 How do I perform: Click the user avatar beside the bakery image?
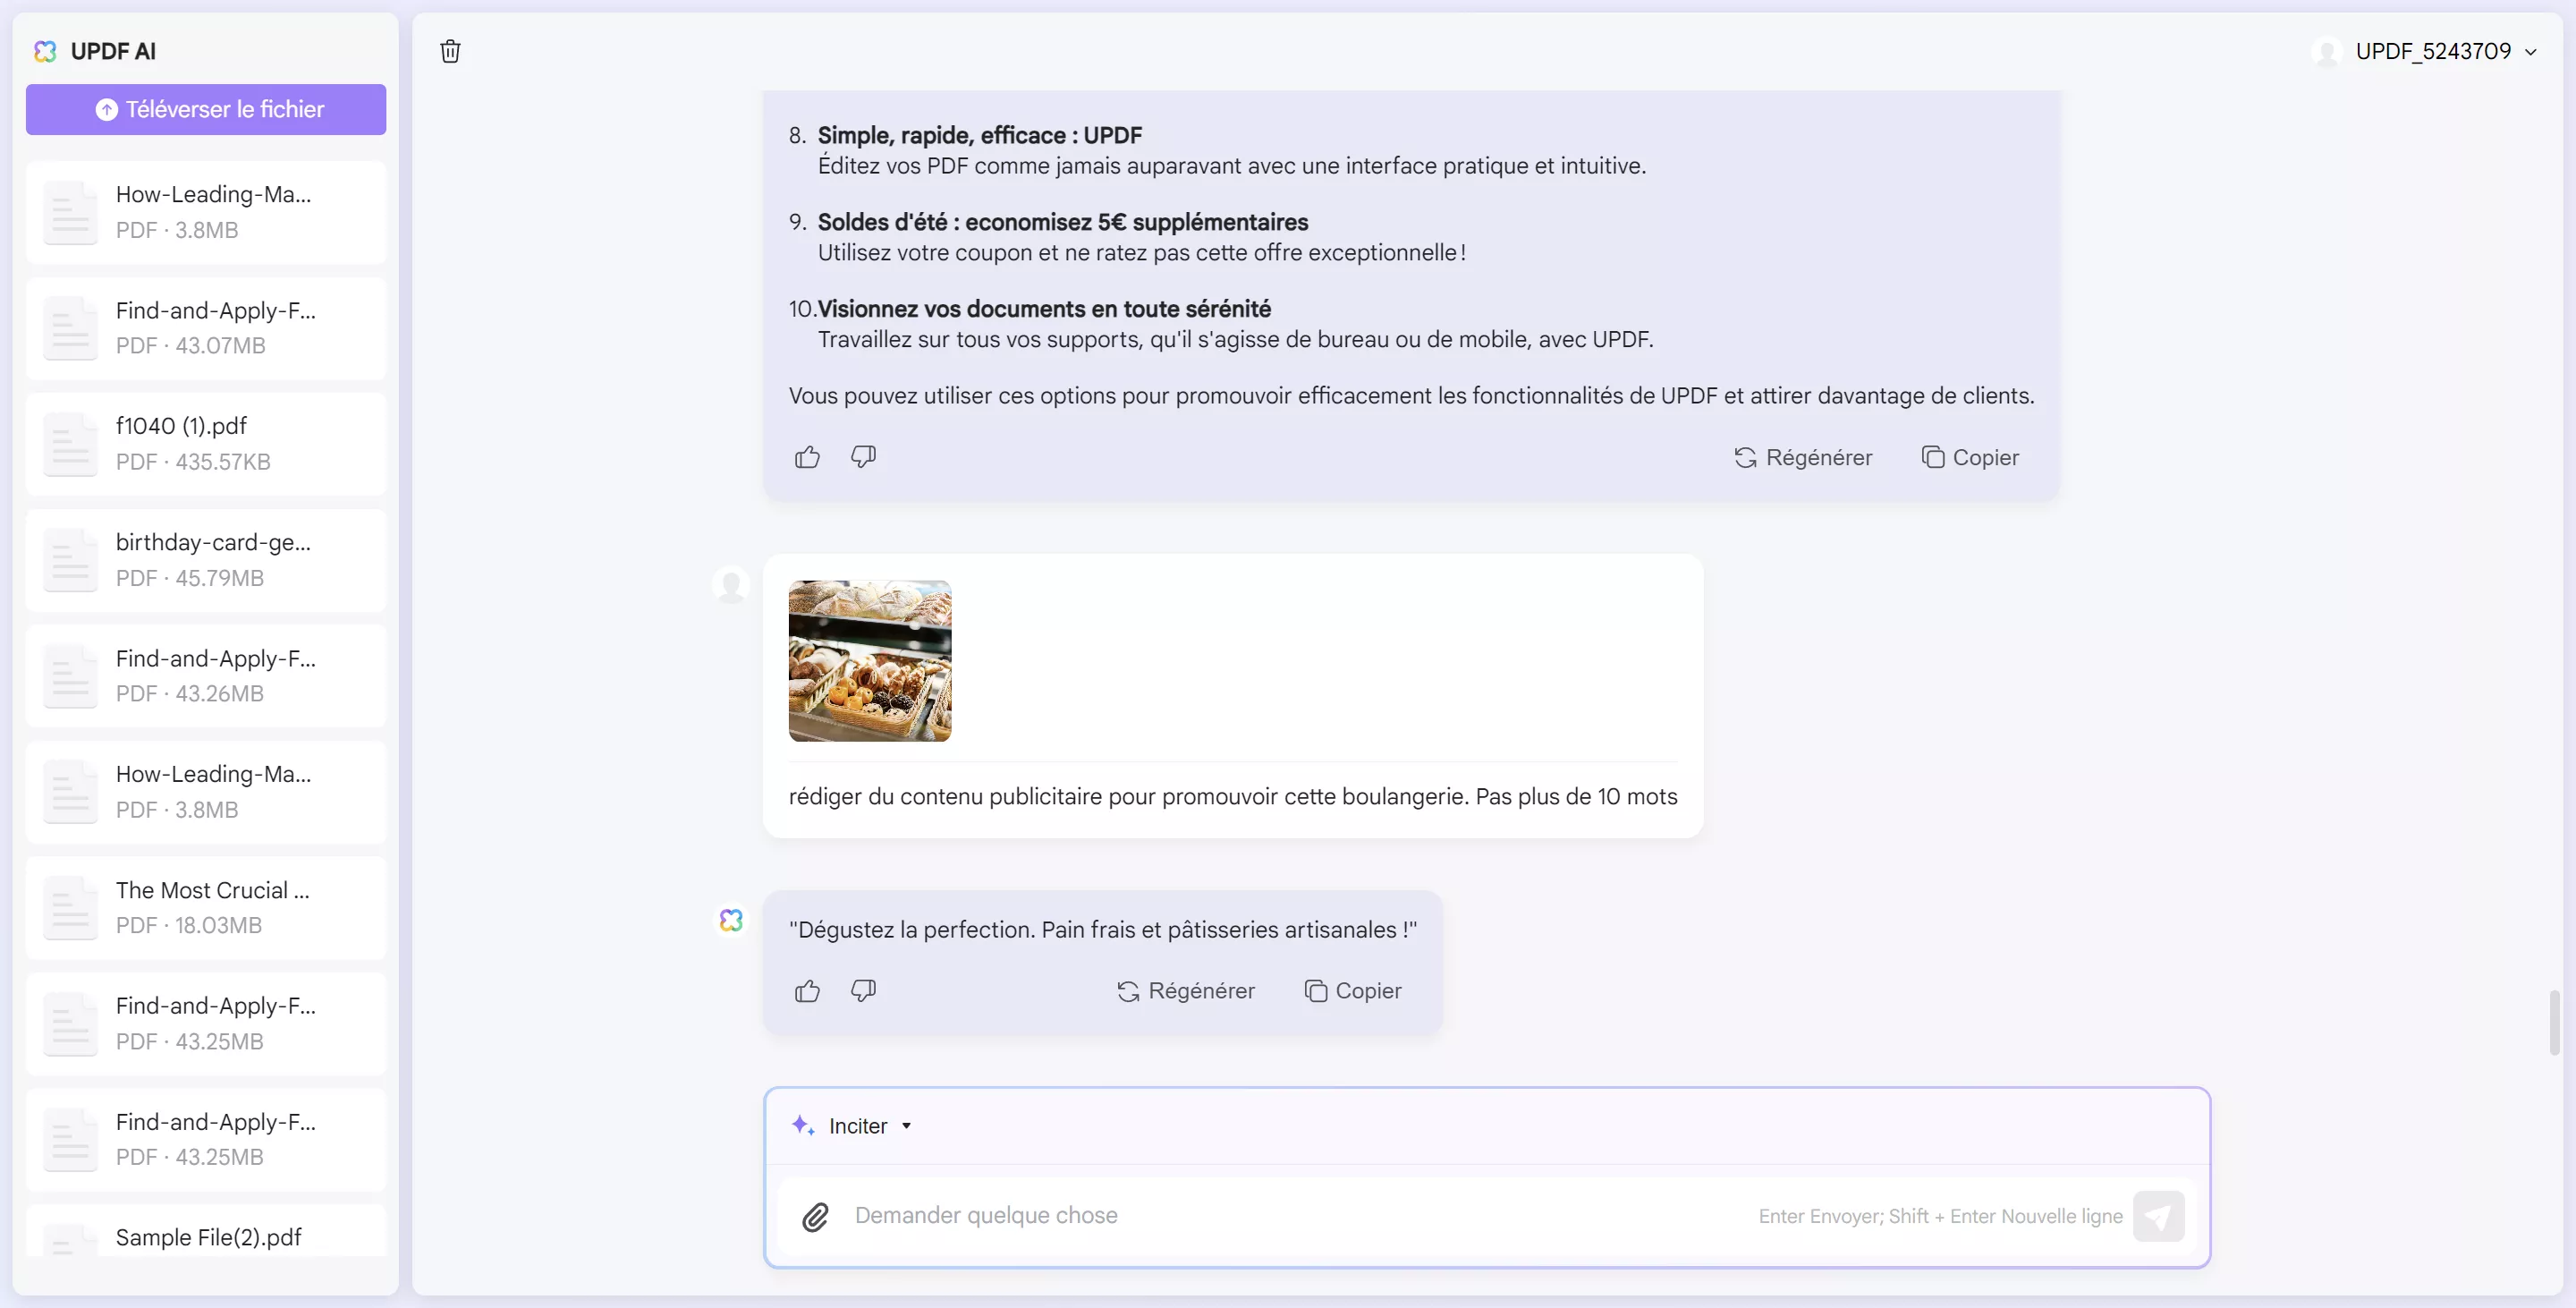731,584
